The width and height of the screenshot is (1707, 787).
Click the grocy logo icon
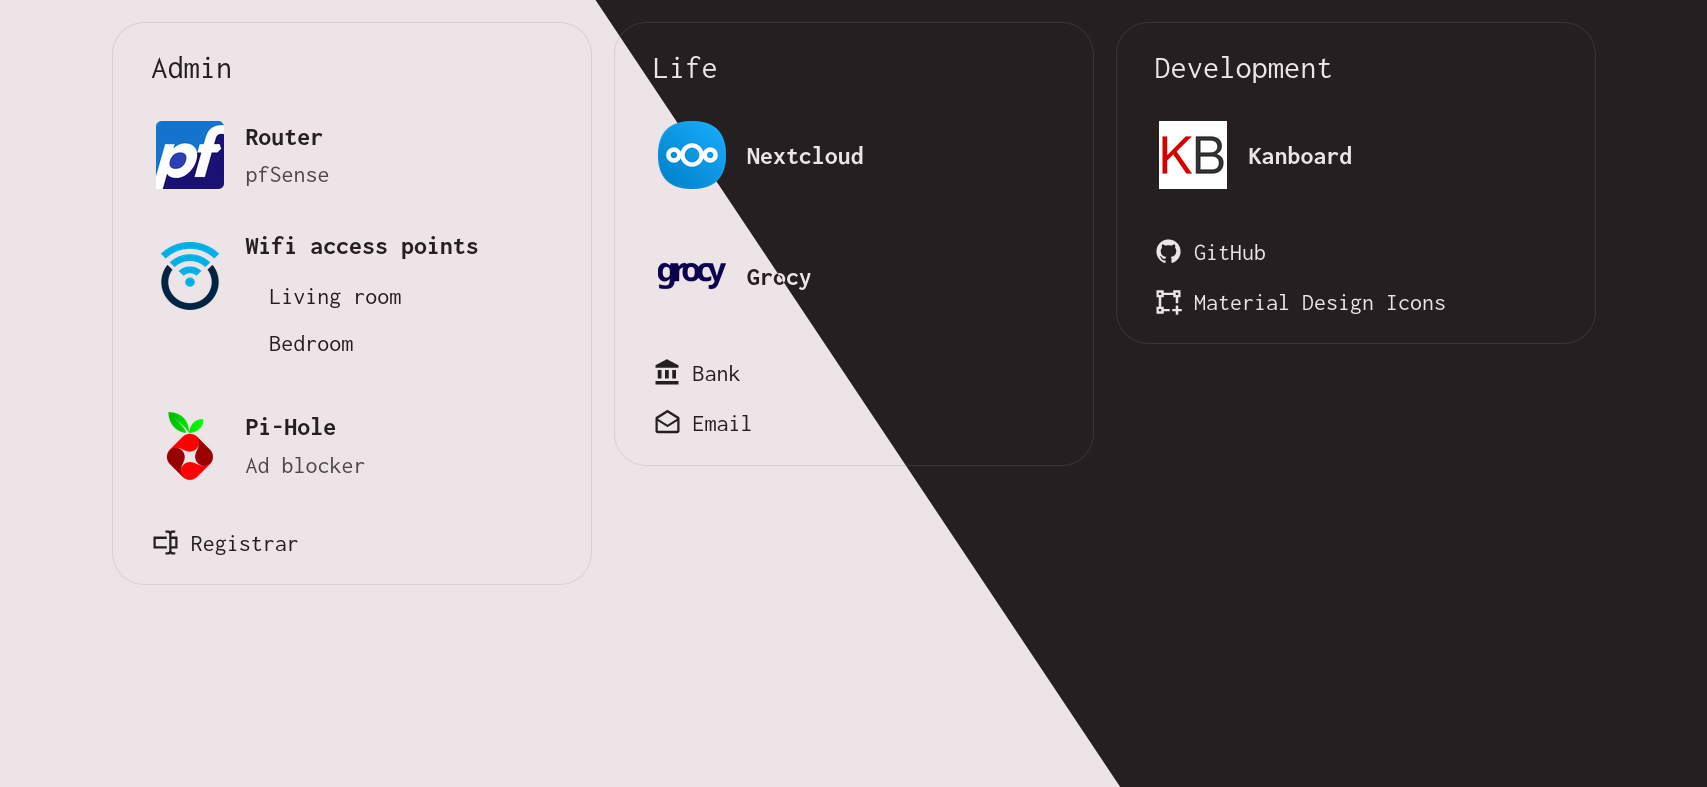click(x=691, y=273)
